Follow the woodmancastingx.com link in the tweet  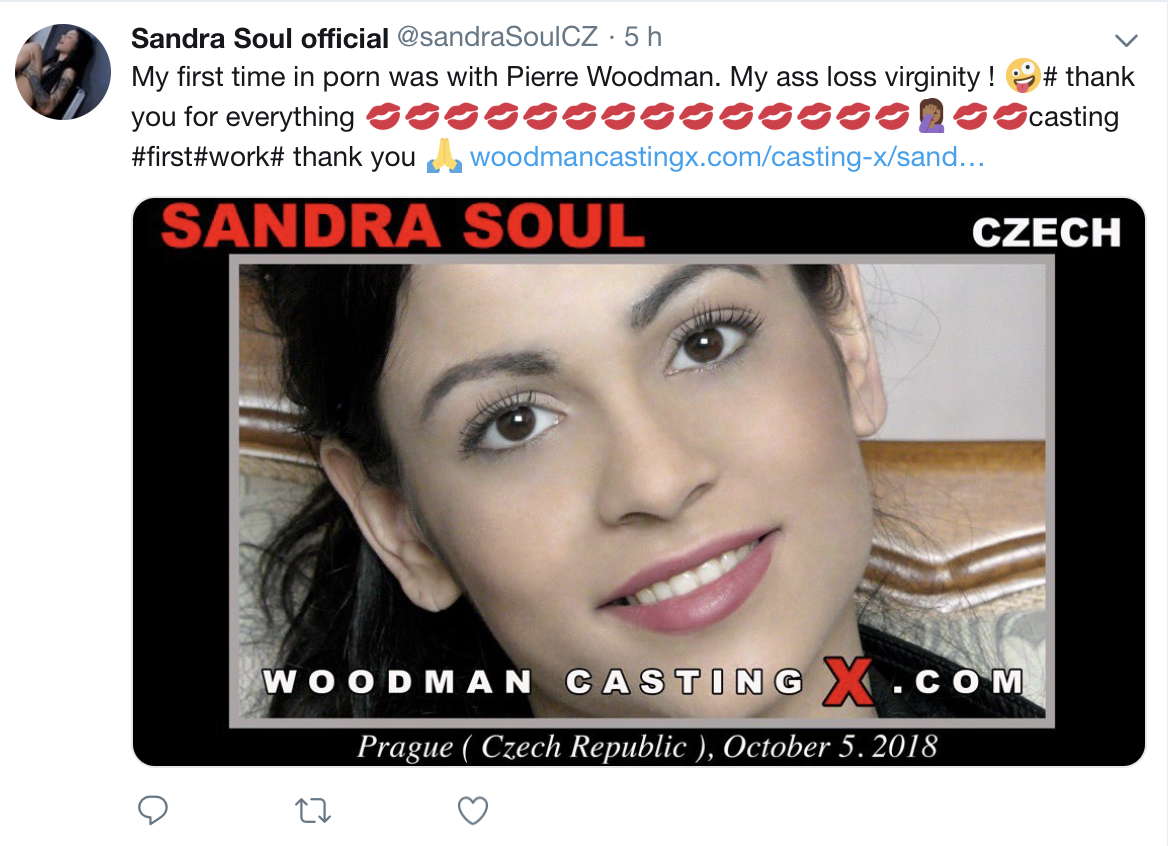[727, 157]
